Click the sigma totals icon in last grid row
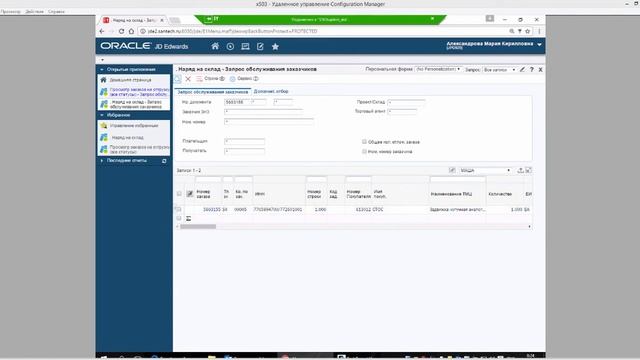The image size is (640, 360). pos(188,219)
